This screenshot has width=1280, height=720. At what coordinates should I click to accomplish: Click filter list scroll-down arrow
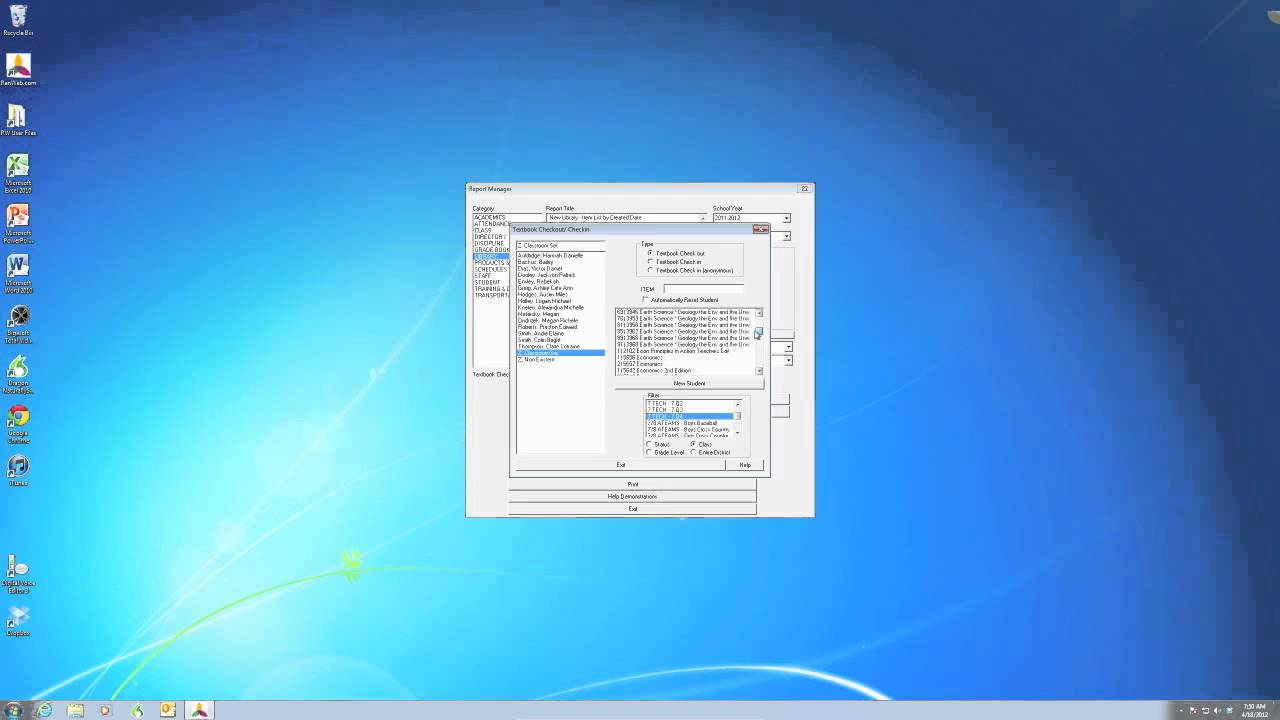click(x=738, y=432)
